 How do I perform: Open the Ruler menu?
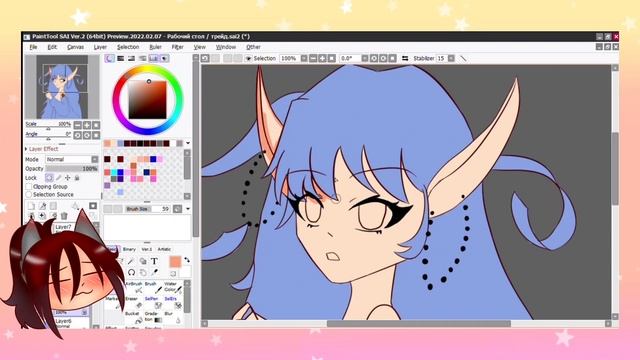click(x=156, y=47)
